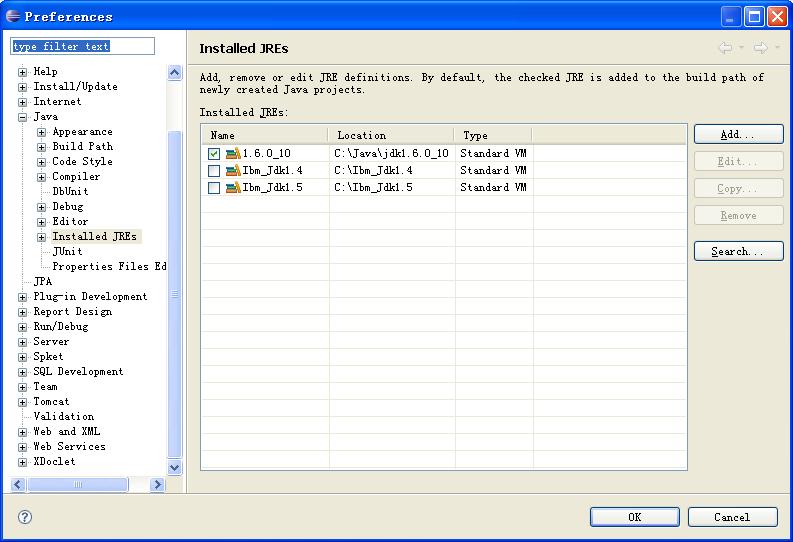
Task: Expand the Tomcat node
Action: [22, 402]
